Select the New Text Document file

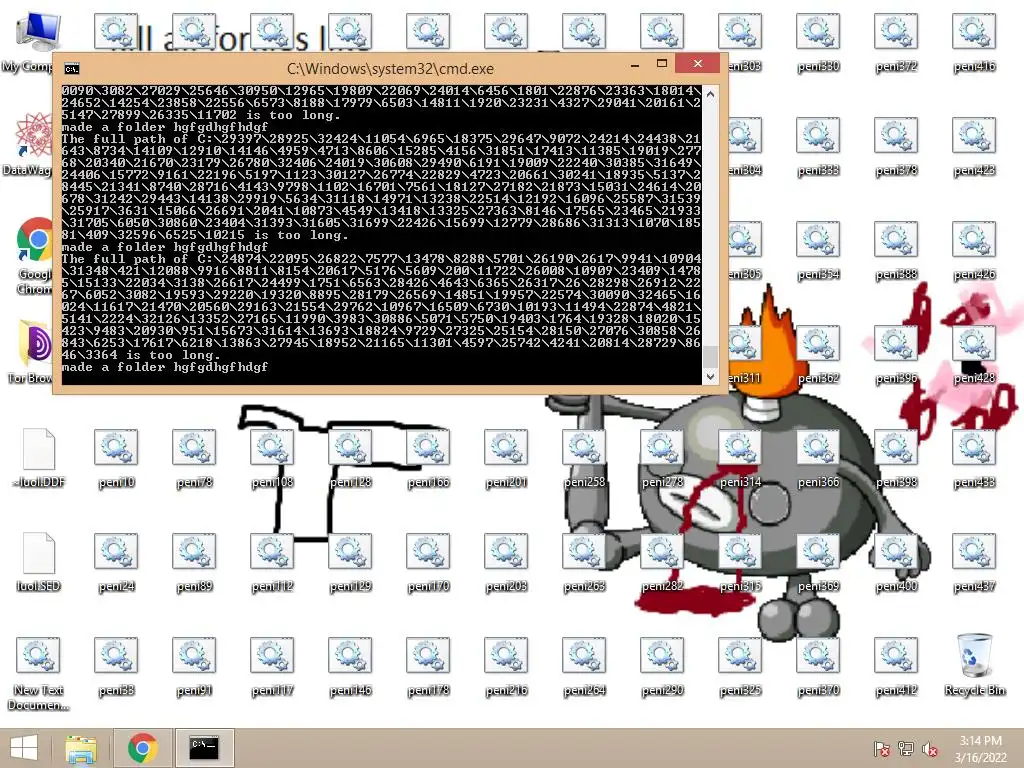click(39, 674)
